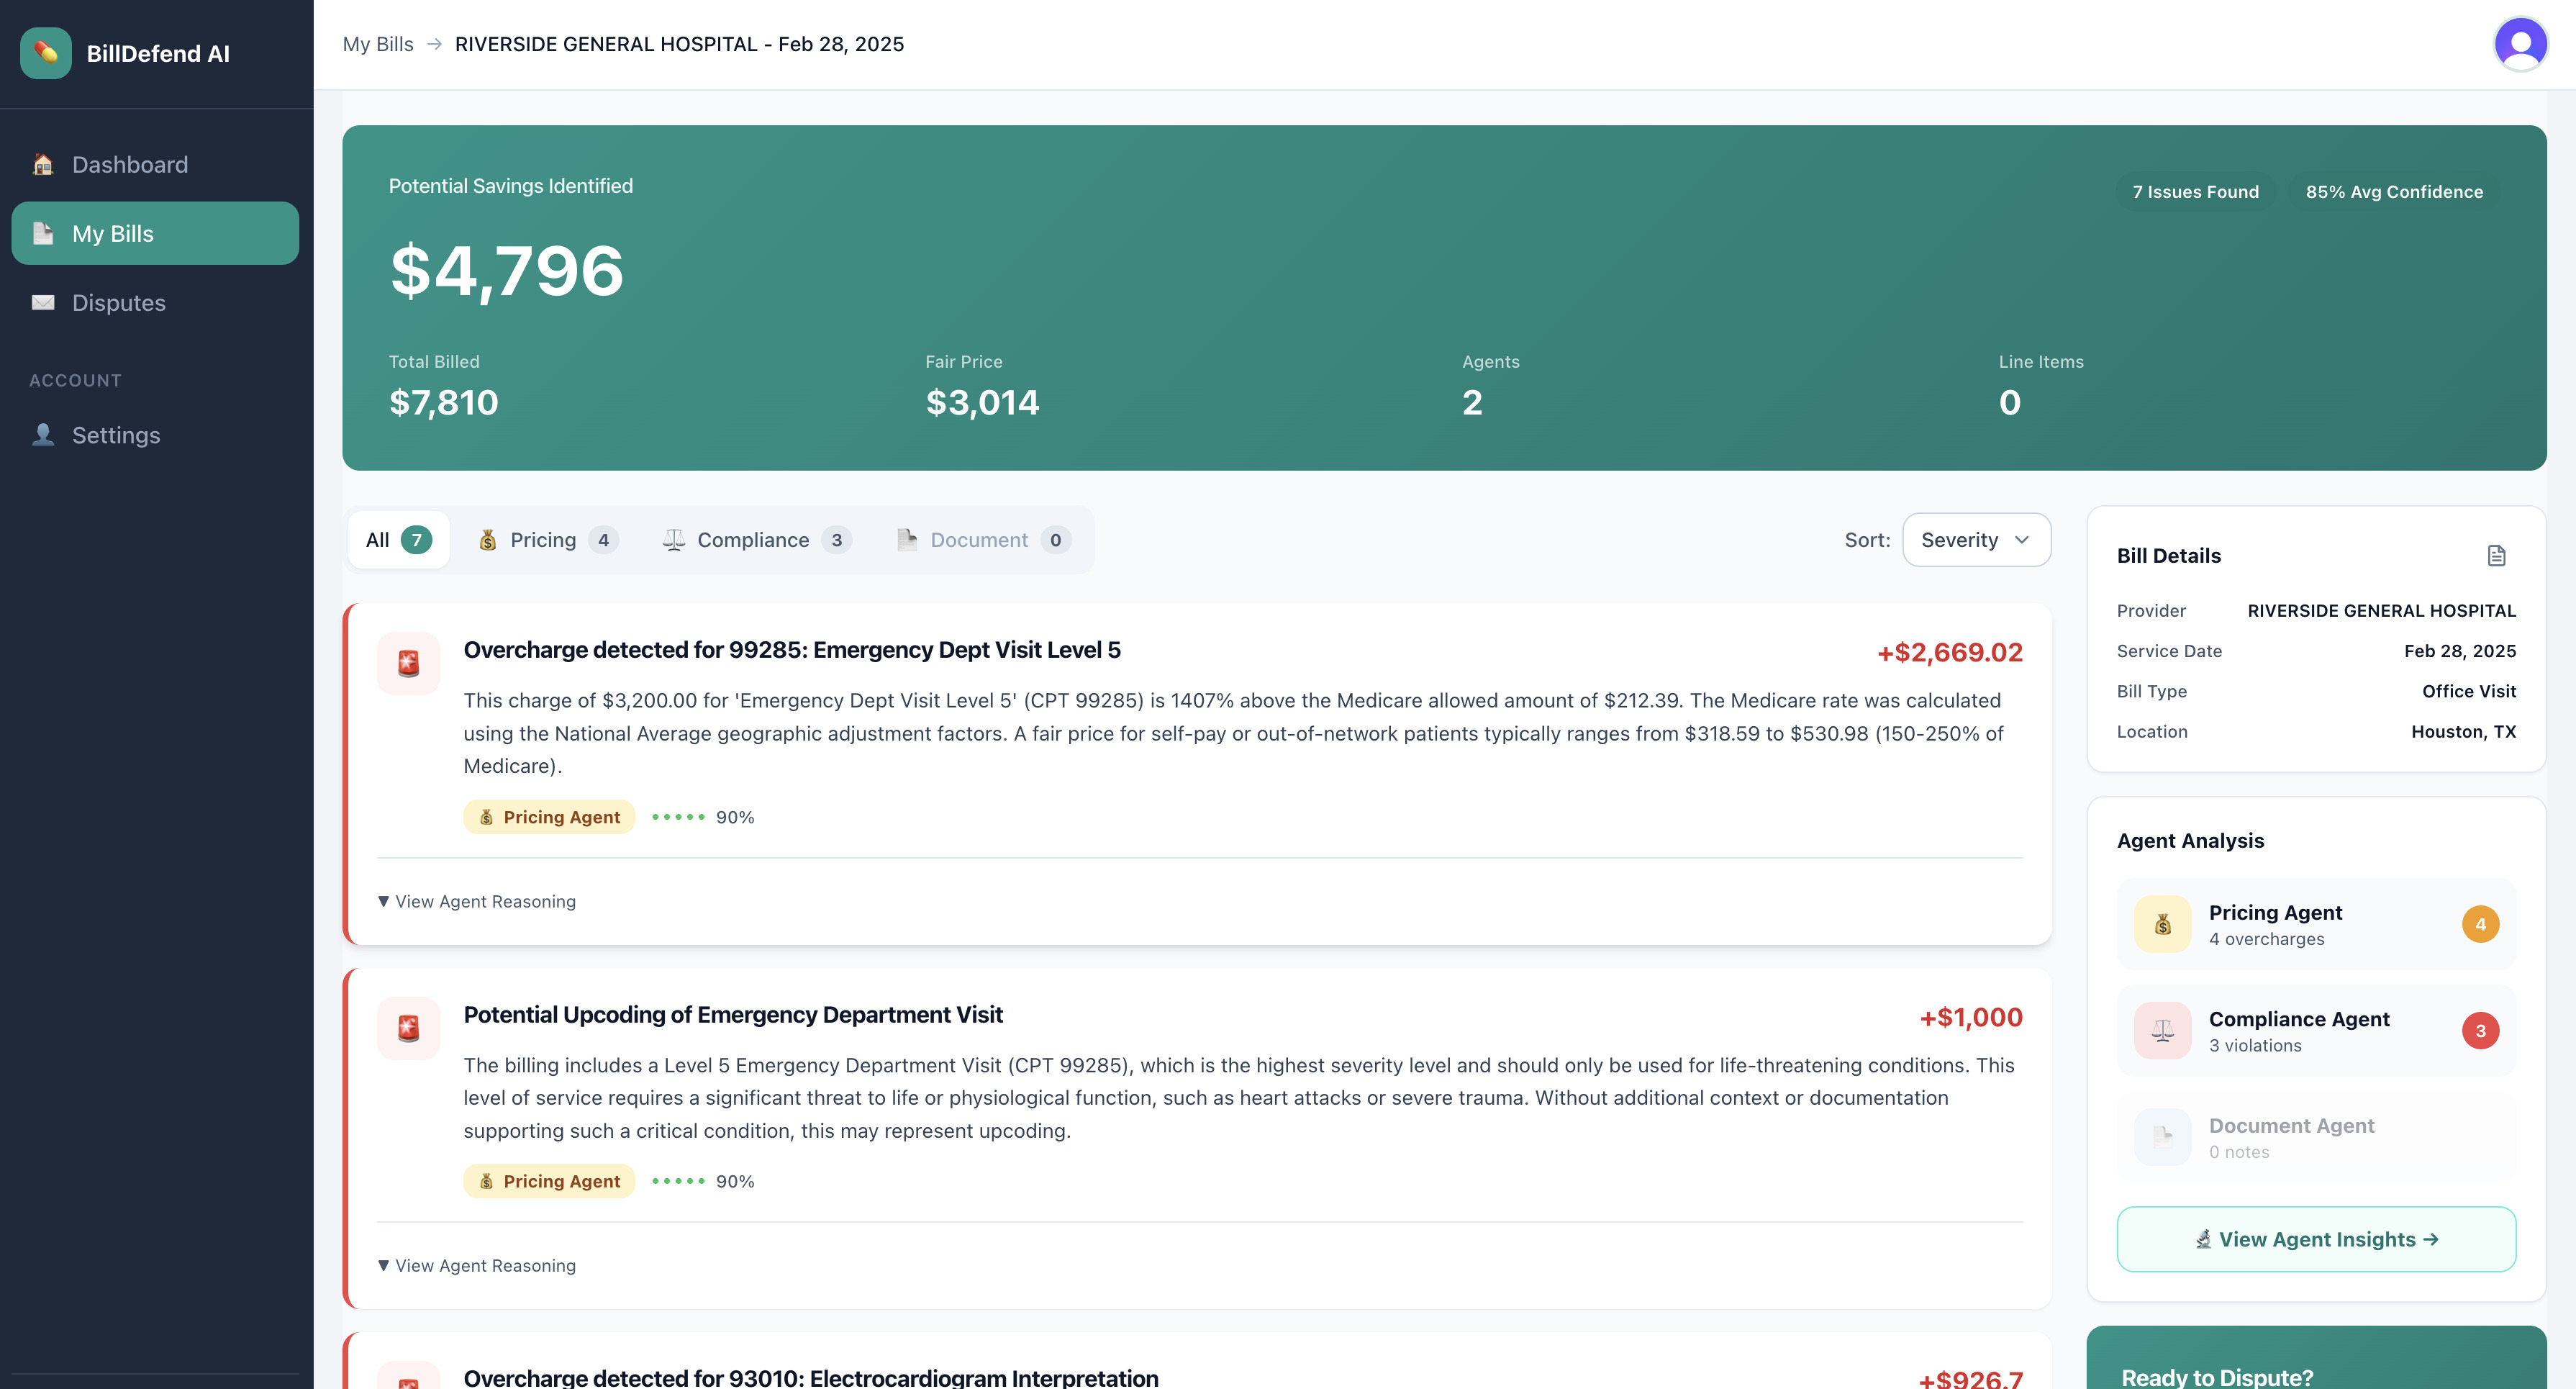Select the Document filter tab
The image size is (2576, 1389).
tap(983, 540)
